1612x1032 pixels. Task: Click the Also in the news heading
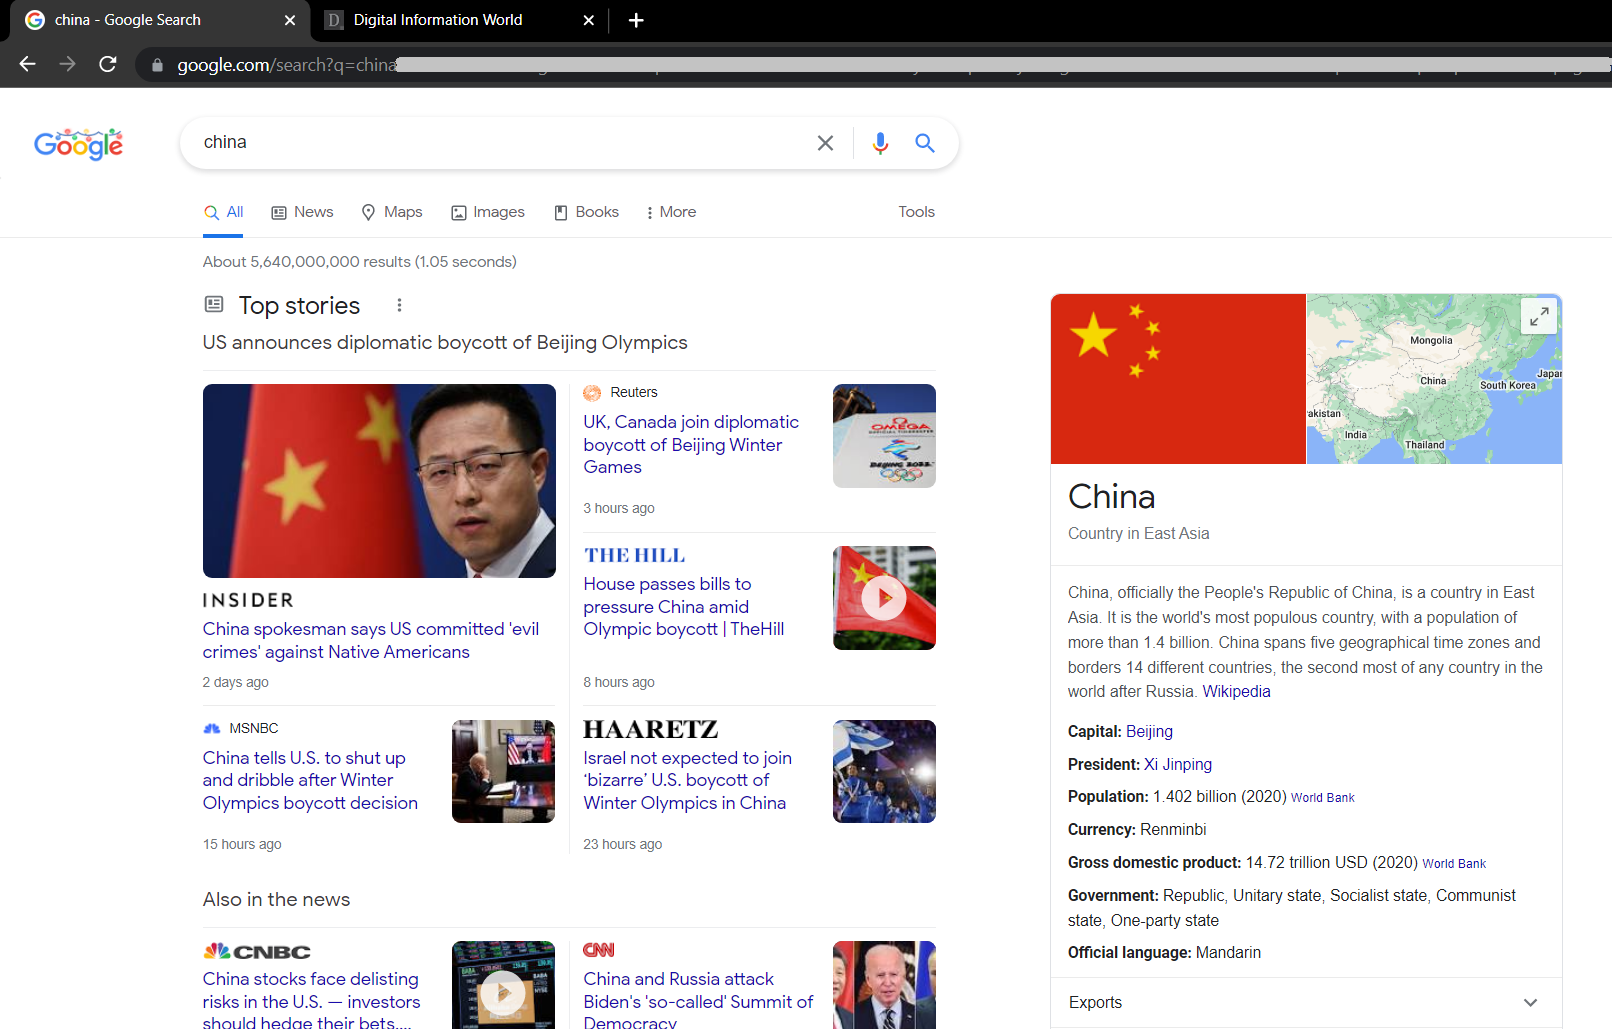click(x=277, y=900)
